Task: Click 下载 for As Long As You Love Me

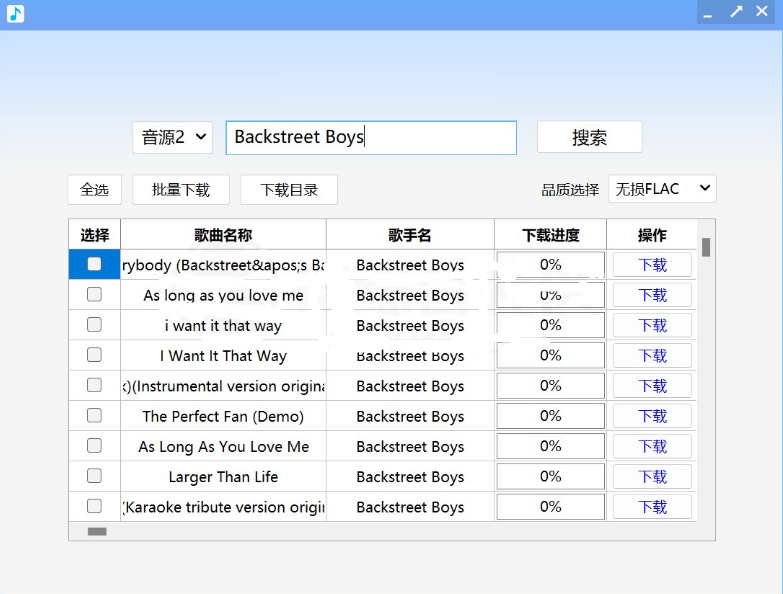Action: tap(652, 446)
